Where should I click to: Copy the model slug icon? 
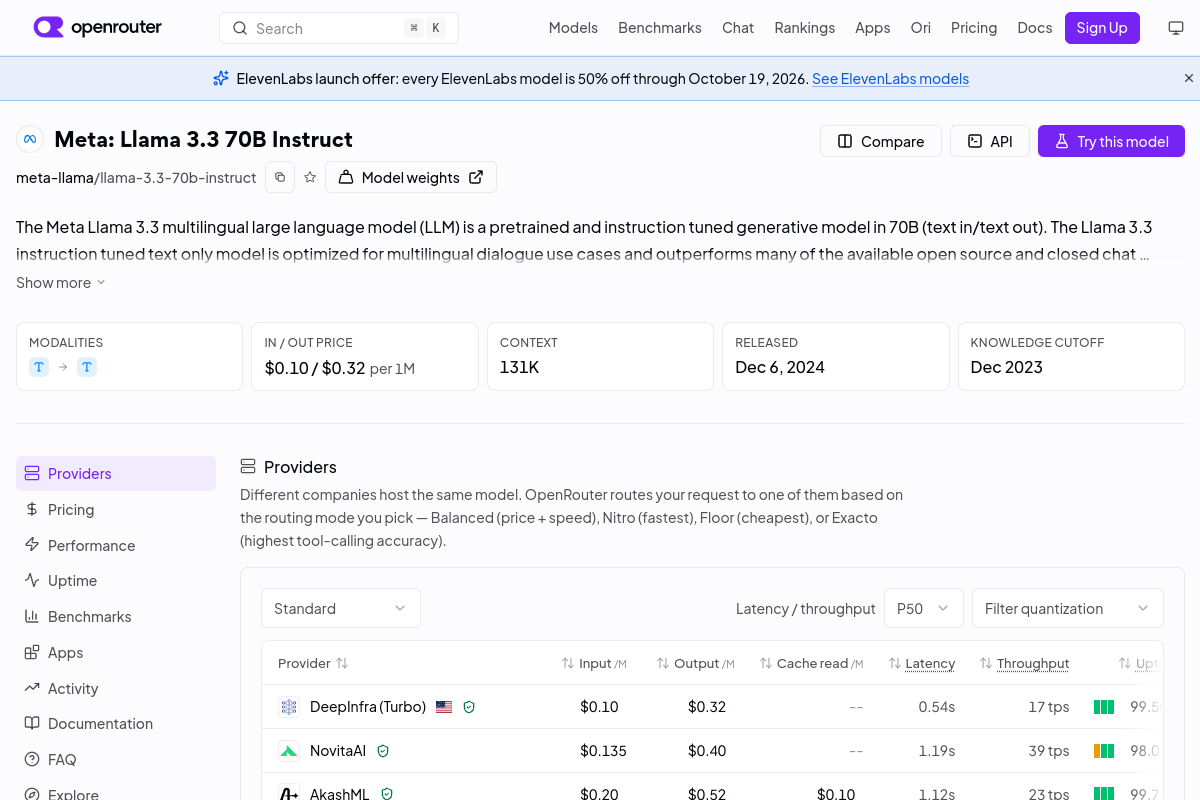[x=280, y=177]
